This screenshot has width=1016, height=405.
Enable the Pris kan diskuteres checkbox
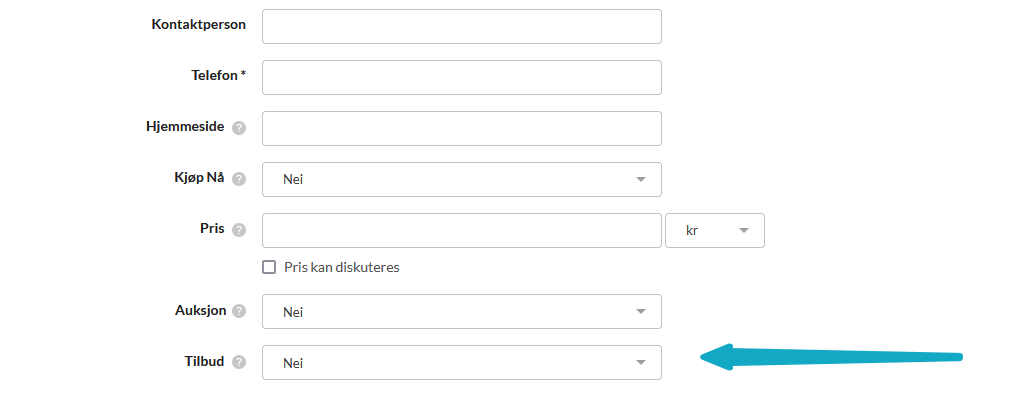coord(268,267)
